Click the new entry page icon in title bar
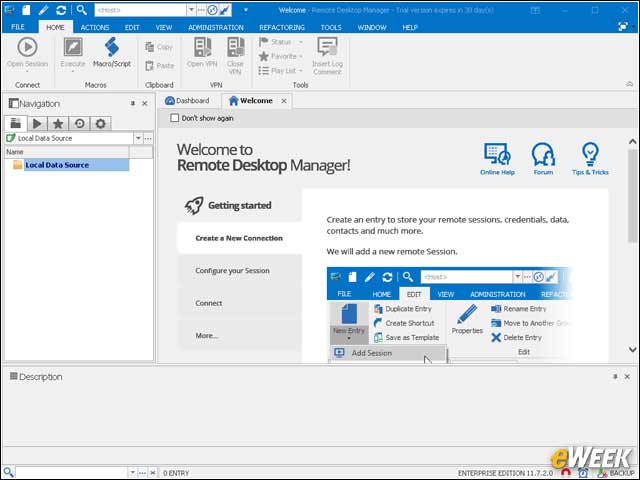The height and width of the screenshot is (480, 640). (x=26, y=10)
